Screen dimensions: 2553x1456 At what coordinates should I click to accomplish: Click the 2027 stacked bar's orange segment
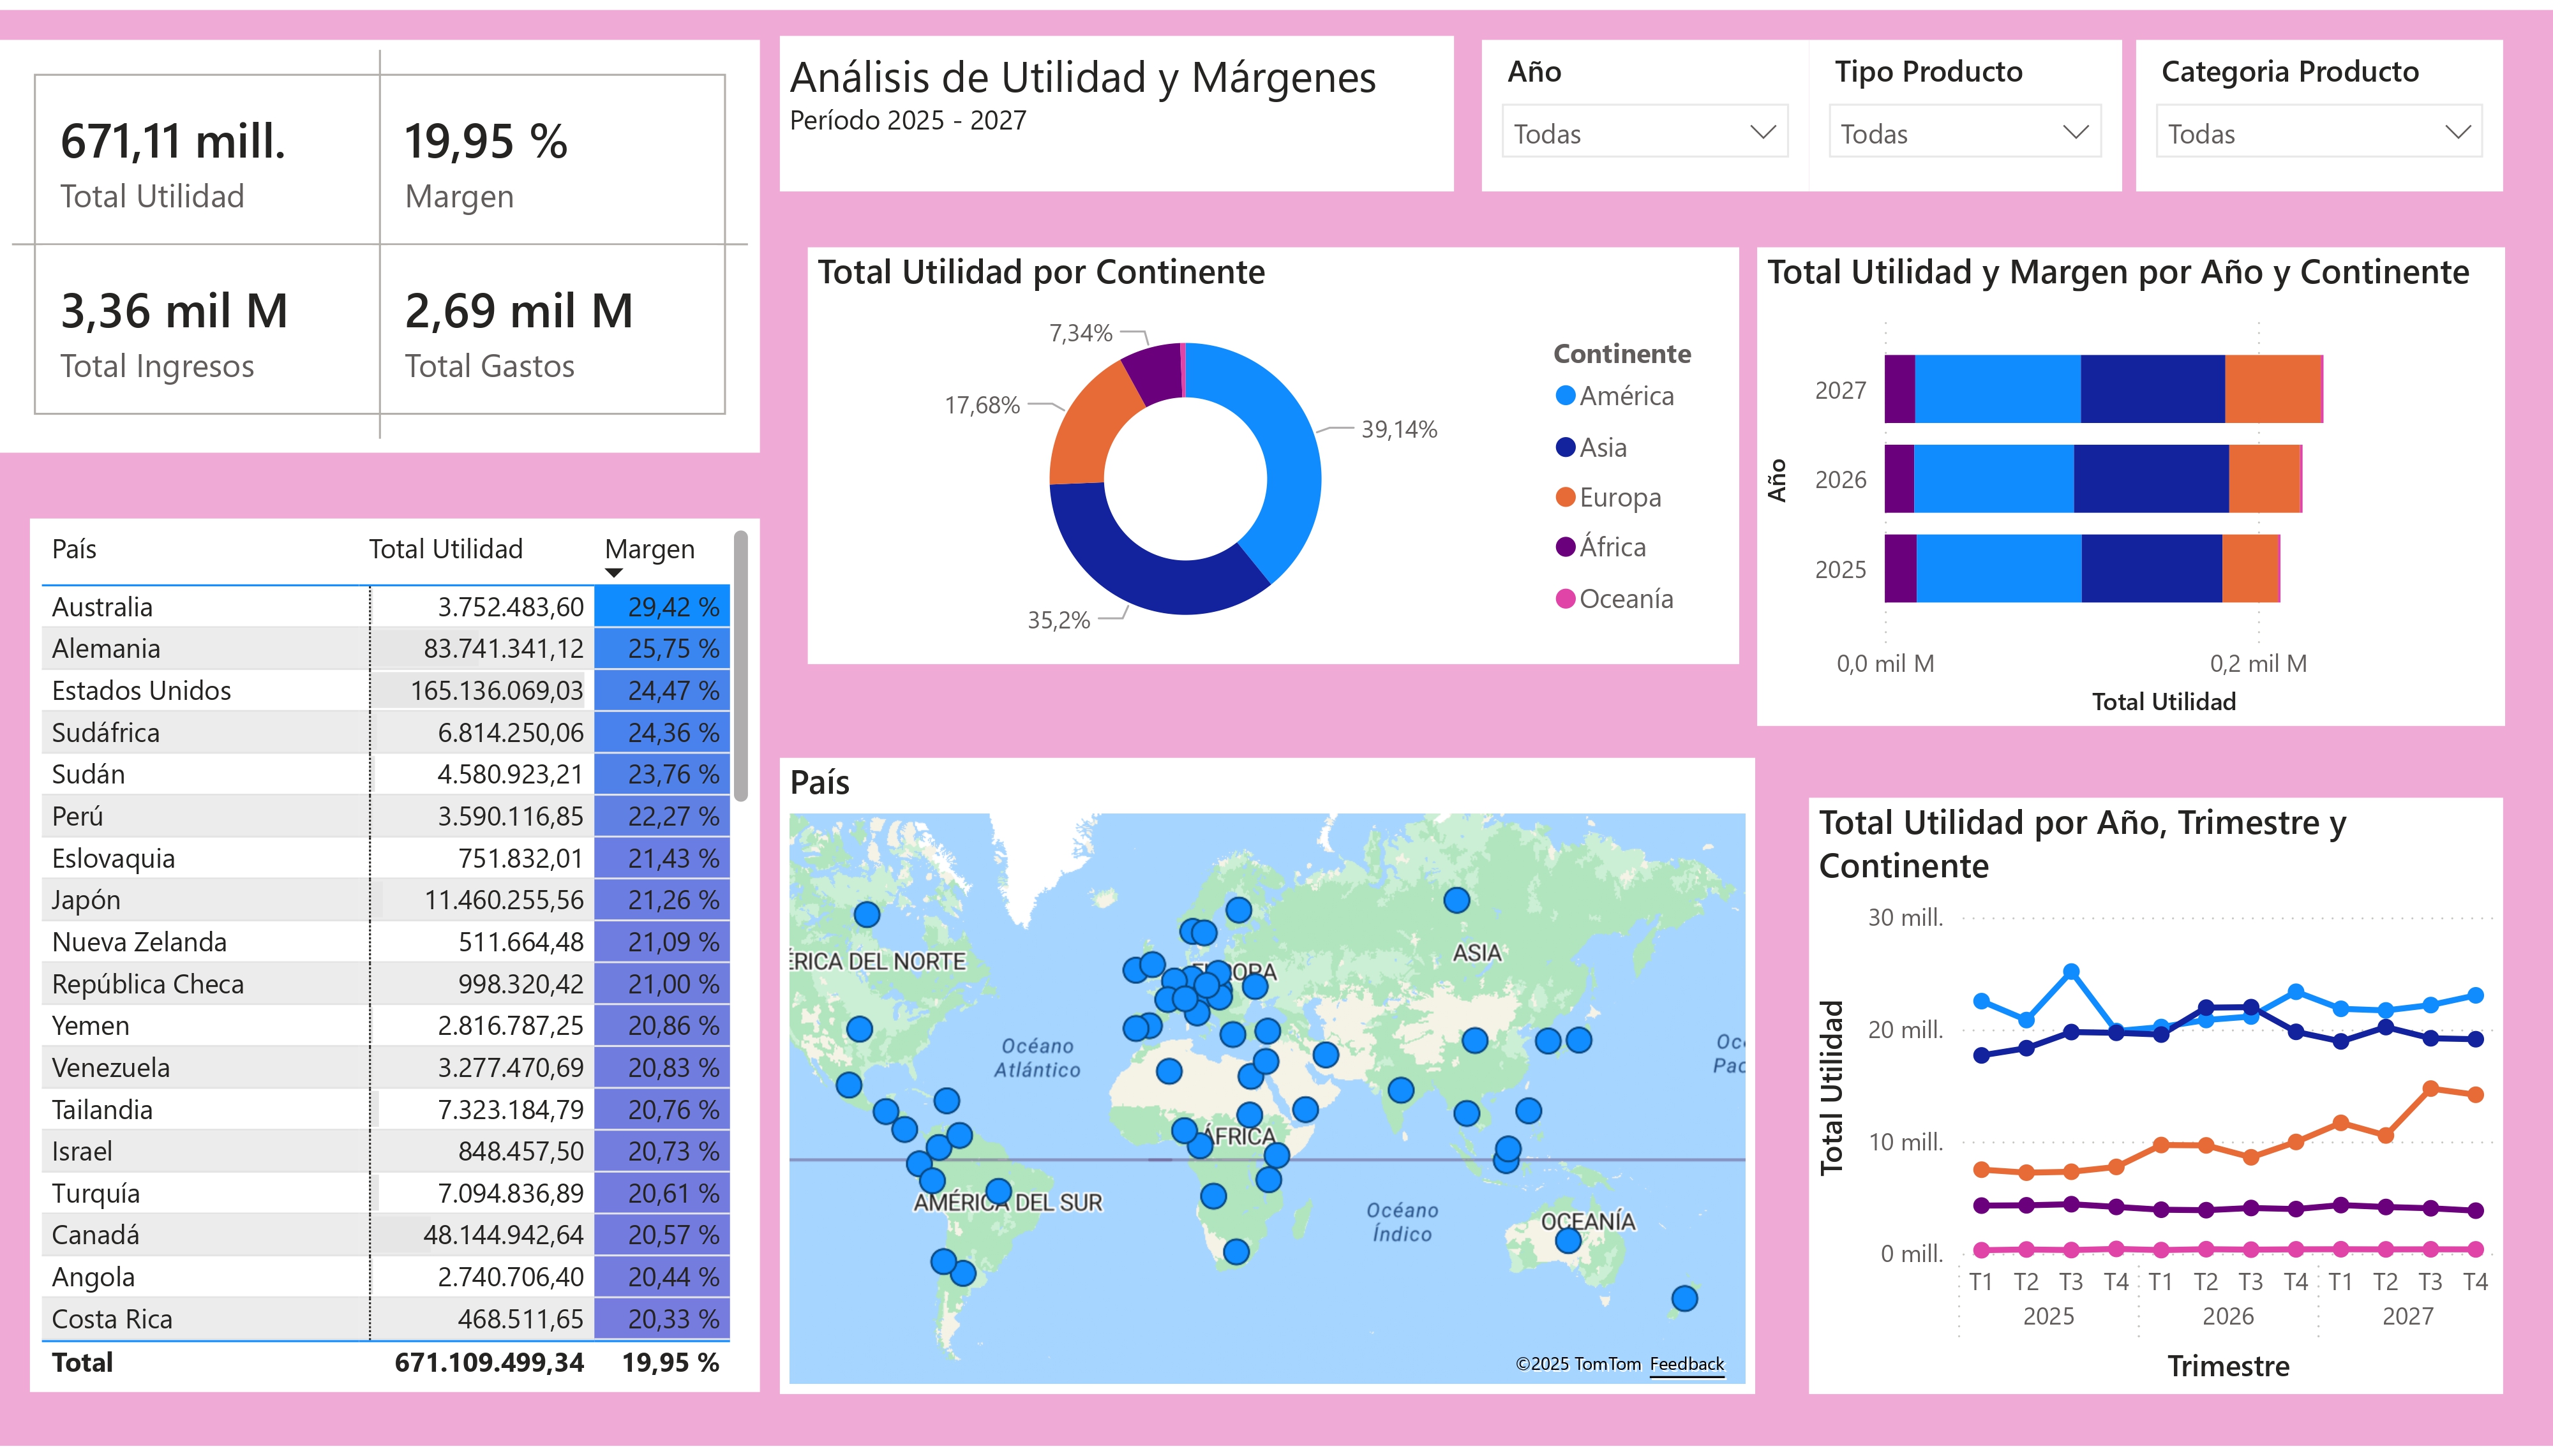coord(2272,389)
